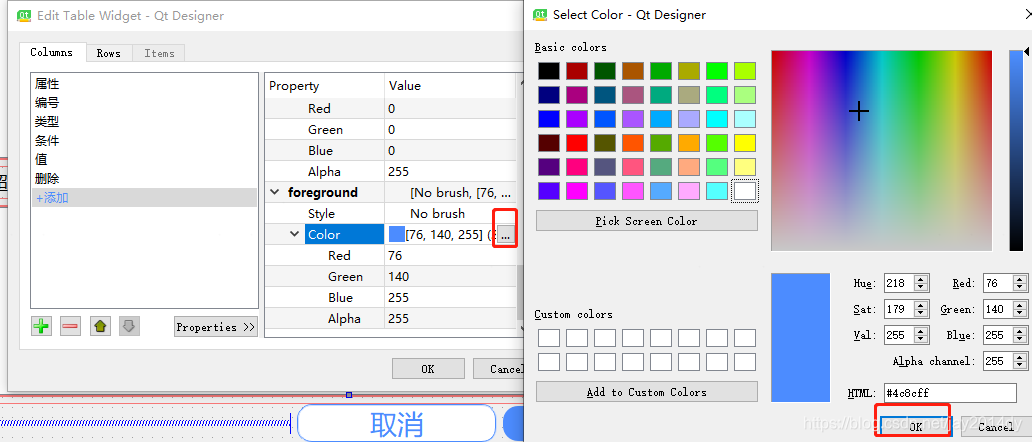Screen dimensions: 1032x442
Task: Click the Blue value field in Select Color
Action: point(998,335)
